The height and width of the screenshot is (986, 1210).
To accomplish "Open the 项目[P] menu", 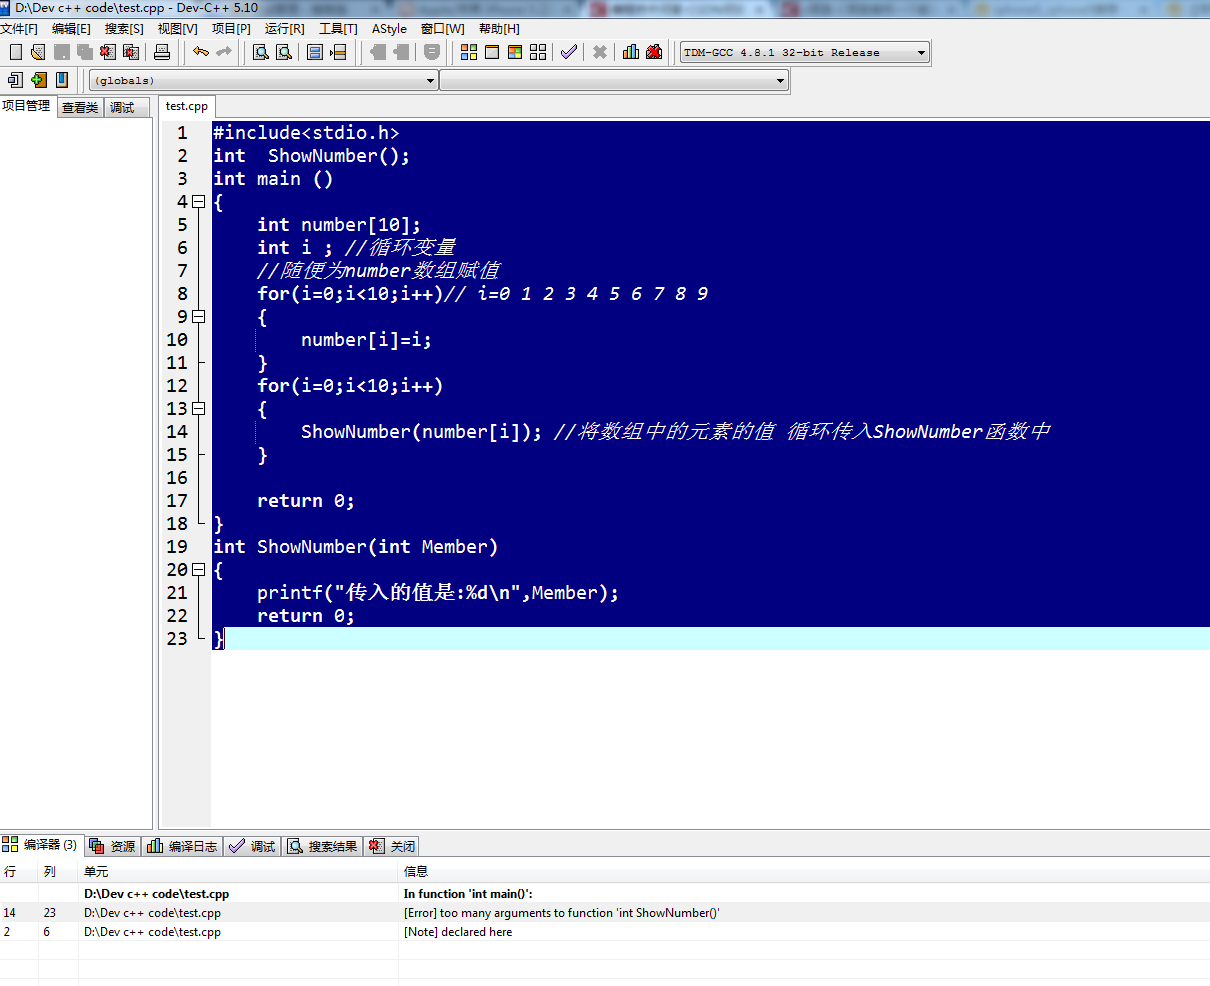I will tap(231, 29).
